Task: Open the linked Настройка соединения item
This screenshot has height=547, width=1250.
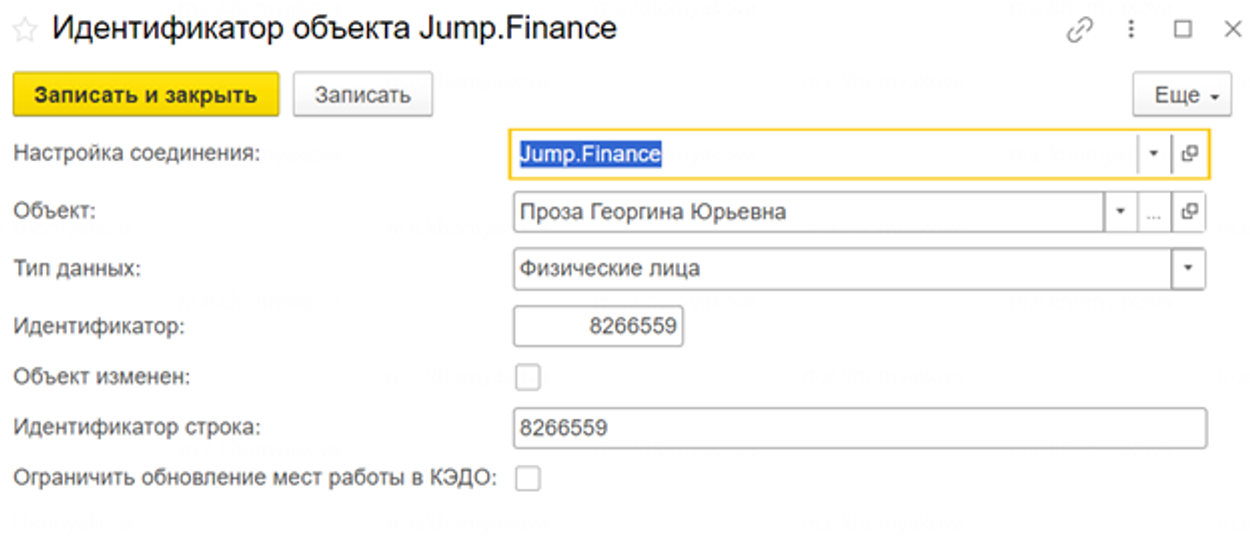Action: tap(1189, 154)
